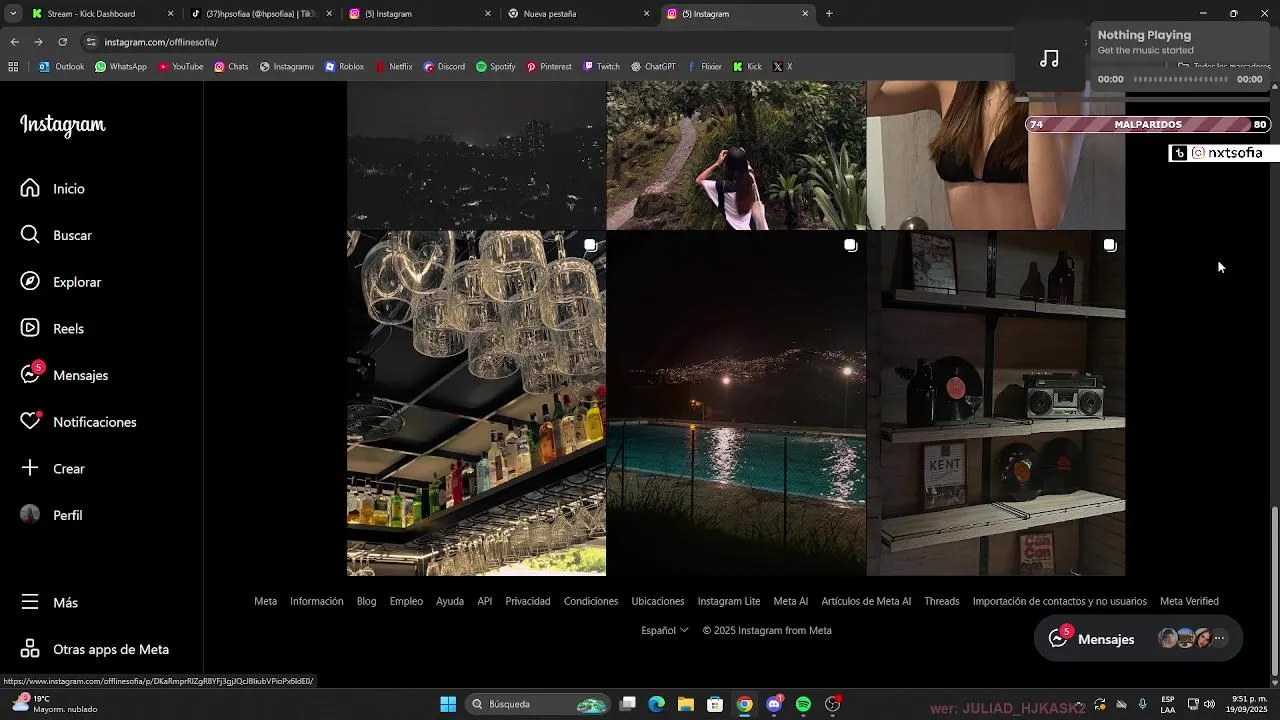Click the browser back arrow
The width and height of the screenshot is (1280, 720).
coord(14,42)
